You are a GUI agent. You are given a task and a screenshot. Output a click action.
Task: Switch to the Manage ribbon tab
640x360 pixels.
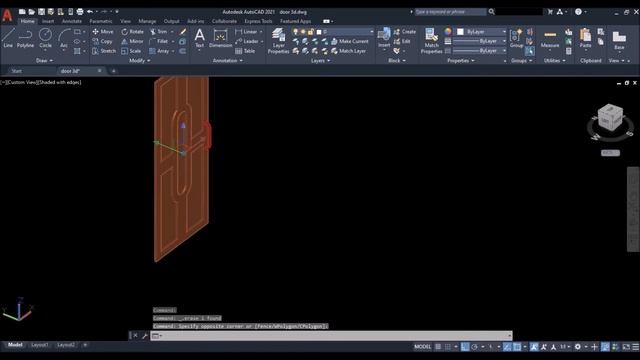(147, 21)
